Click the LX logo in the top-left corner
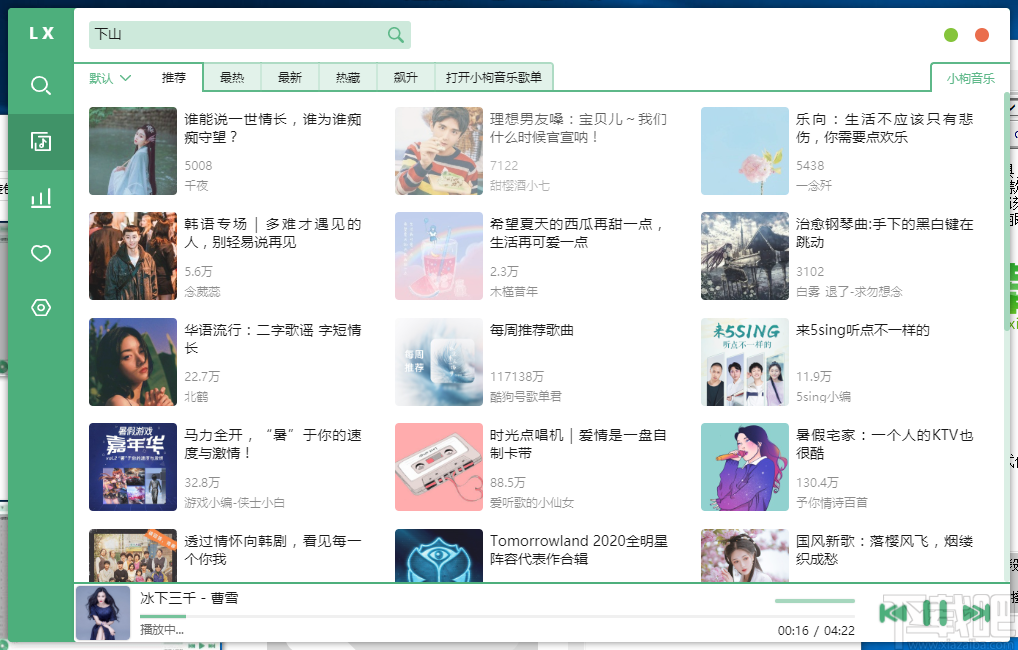The image size is (1018, 650). 40,32
